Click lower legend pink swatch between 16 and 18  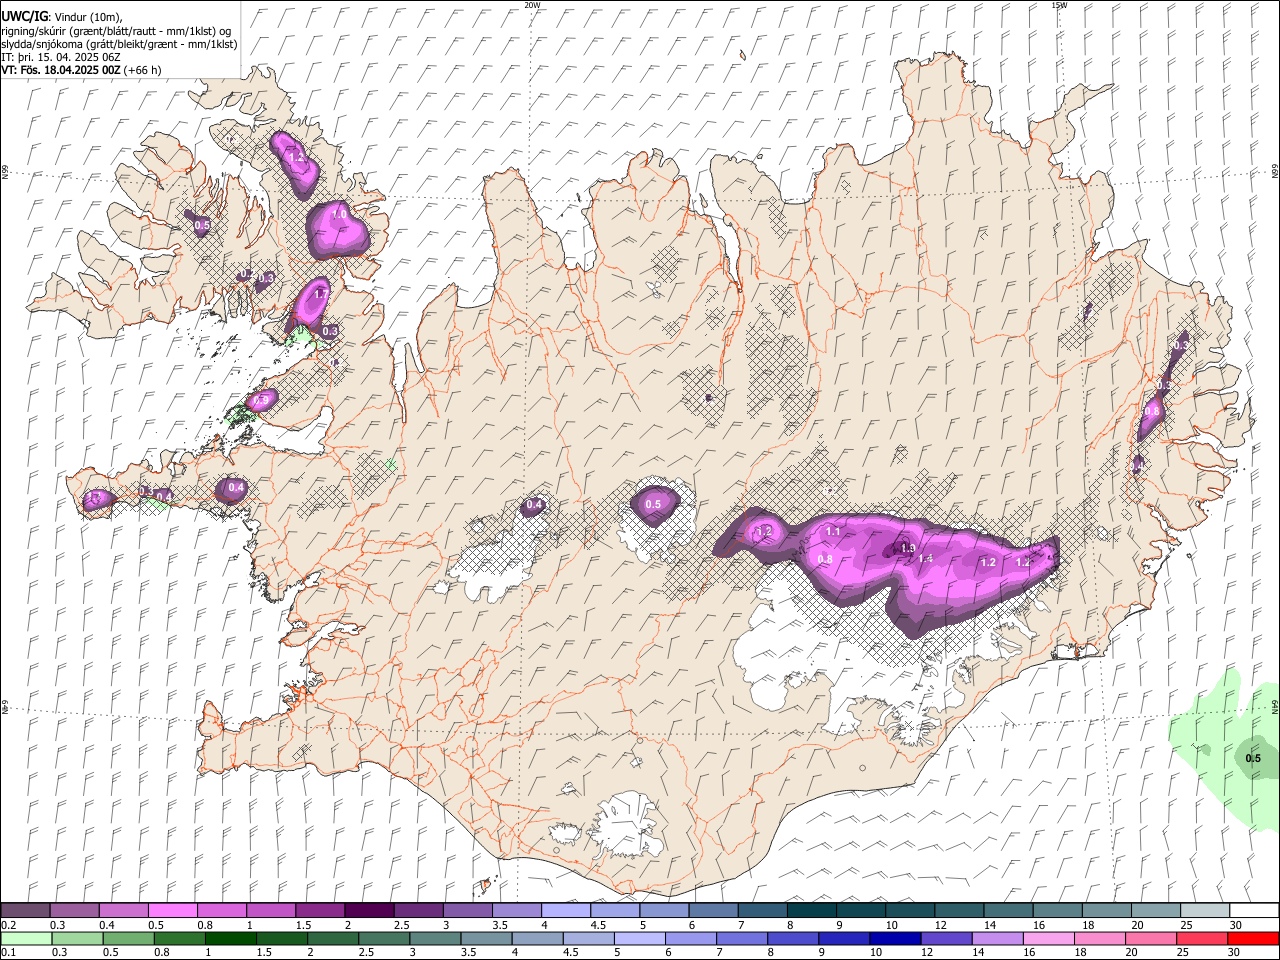pyautogui.click(x=1048, y=938)
